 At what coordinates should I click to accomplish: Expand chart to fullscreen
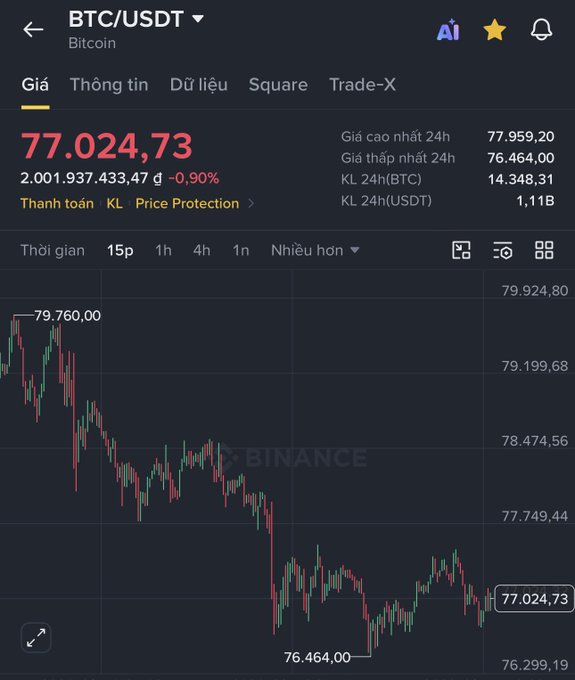36,638
